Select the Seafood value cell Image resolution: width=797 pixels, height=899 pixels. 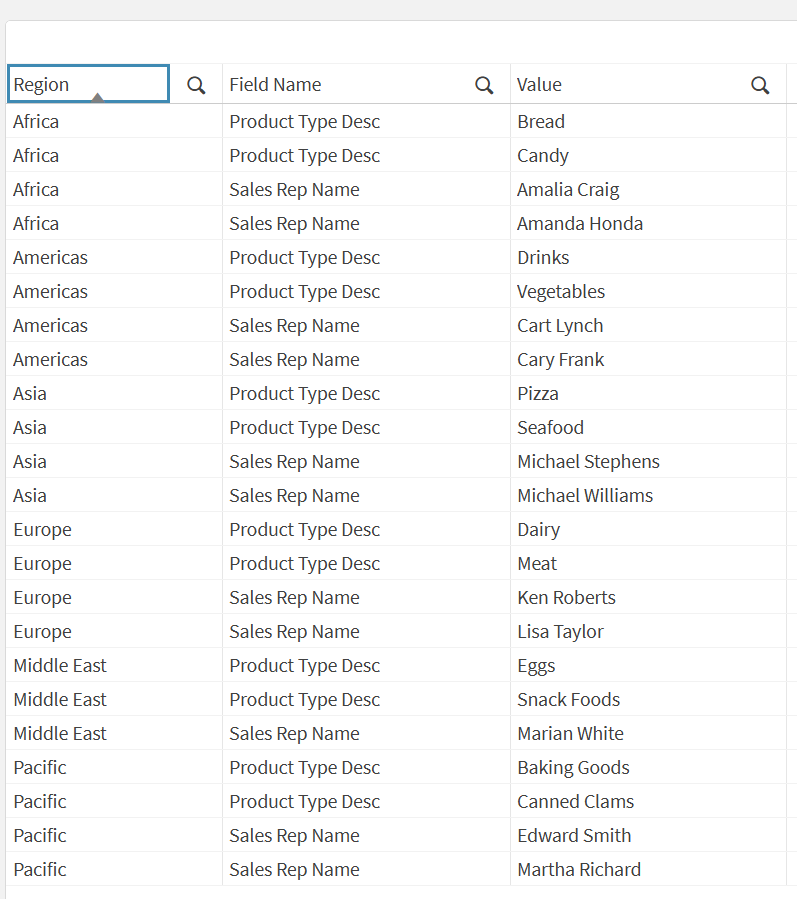coord(550,428)
